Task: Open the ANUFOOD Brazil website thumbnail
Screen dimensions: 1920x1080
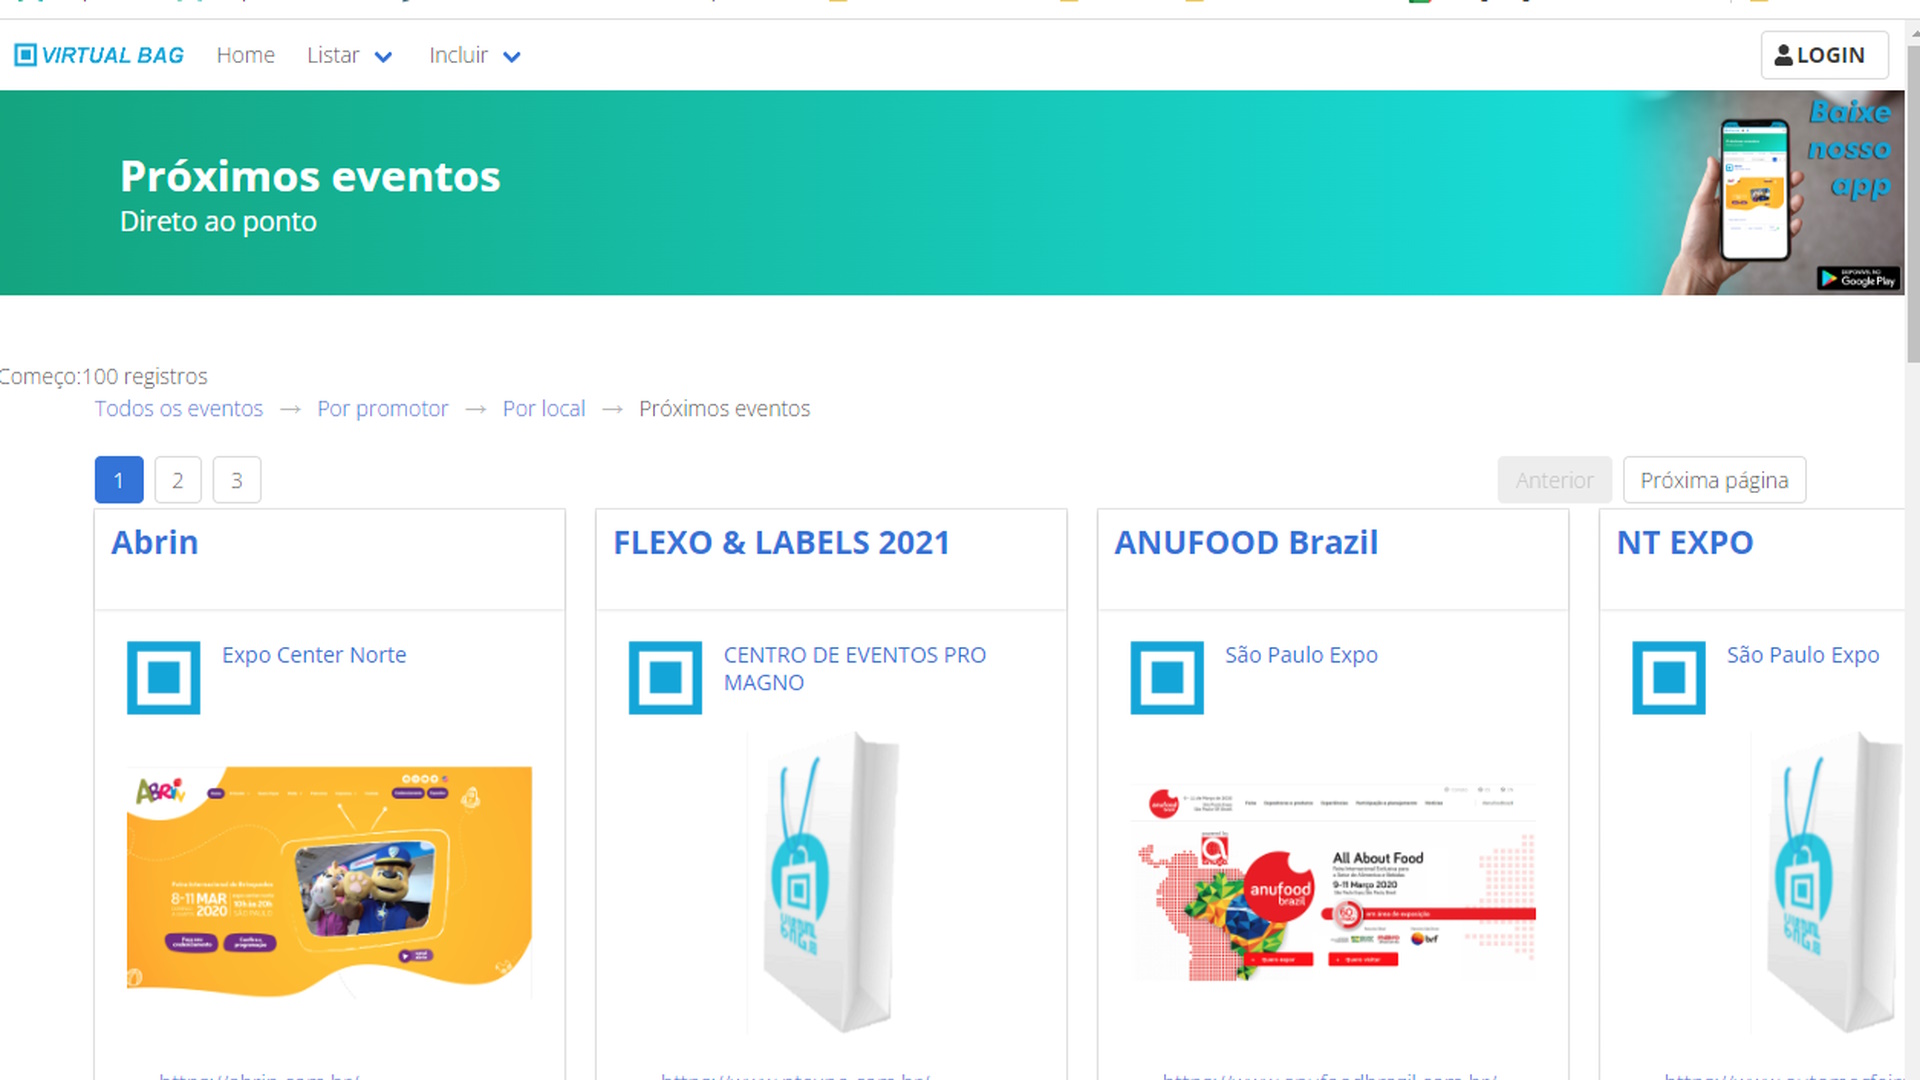Action: point(1332,882)
